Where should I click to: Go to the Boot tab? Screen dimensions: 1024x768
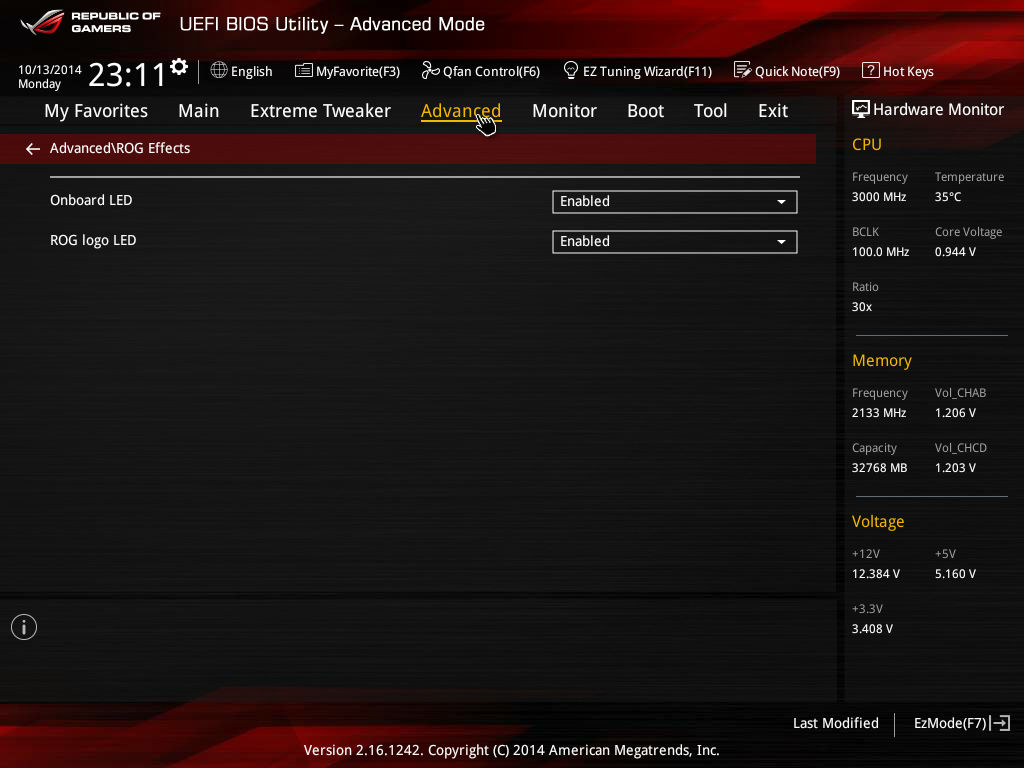point(645,111)
